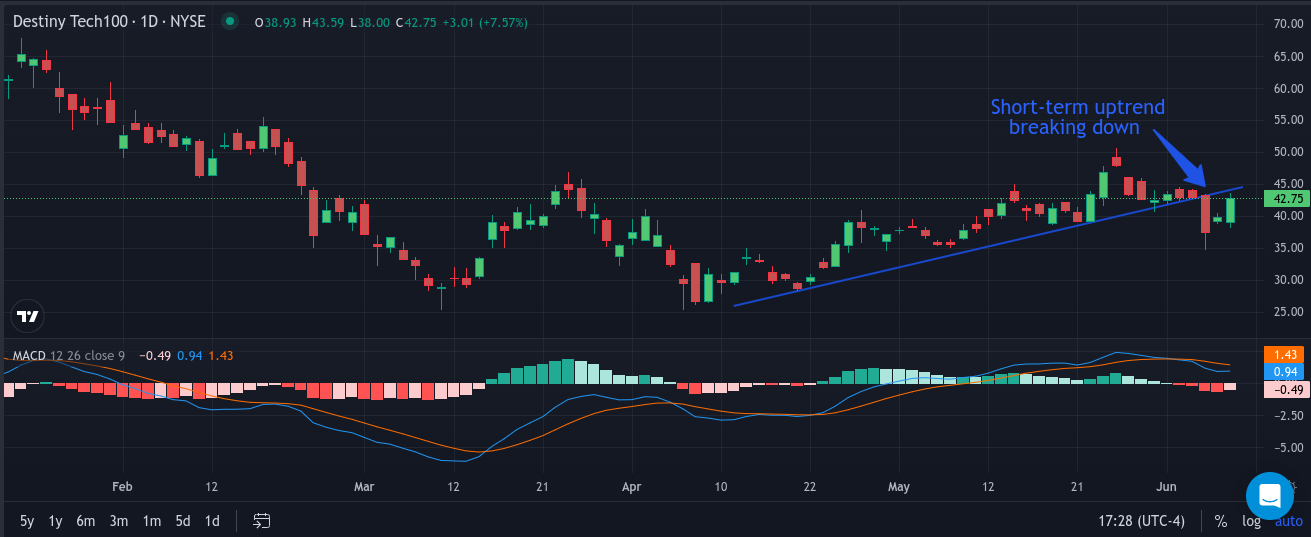Image resolution: width=1311 pixels, height=537 pixels.
Task: Toggle log scale mode
Action: pos(1251,521)
